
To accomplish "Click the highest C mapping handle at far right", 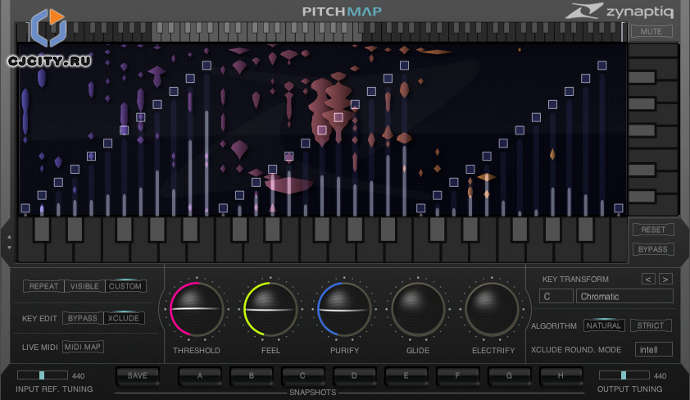I will pos(618,208).
